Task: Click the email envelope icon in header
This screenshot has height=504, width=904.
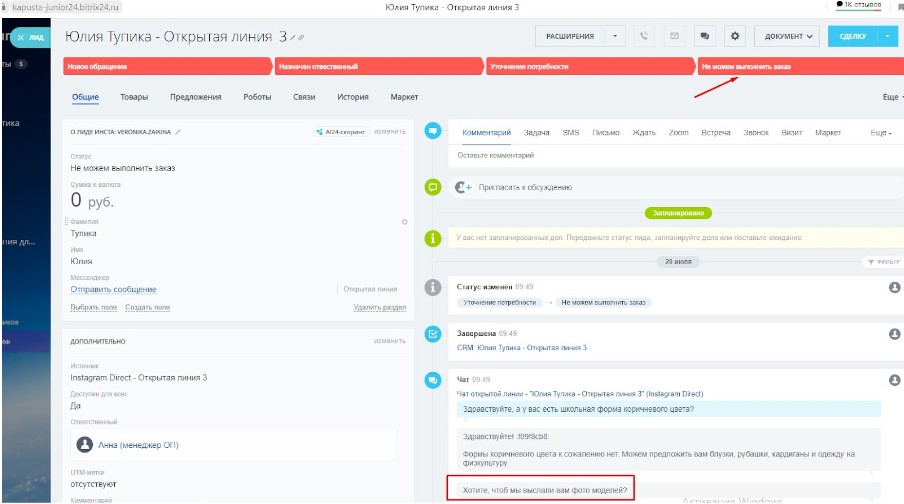Action: coord(674,36)
